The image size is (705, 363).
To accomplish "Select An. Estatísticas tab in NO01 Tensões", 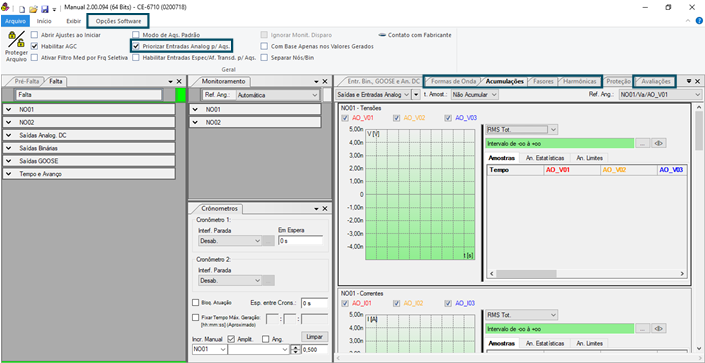I will [x=544, y=158].
